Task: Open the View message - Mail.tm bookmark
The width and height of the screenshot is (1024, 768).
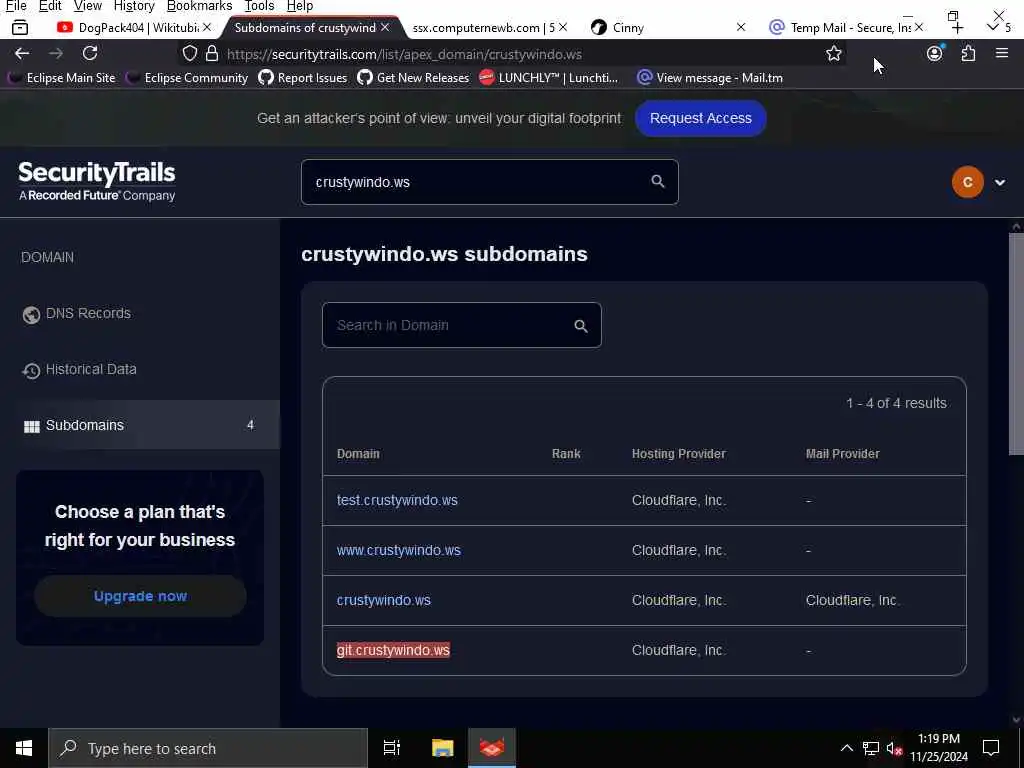Action: coord(710,78)
